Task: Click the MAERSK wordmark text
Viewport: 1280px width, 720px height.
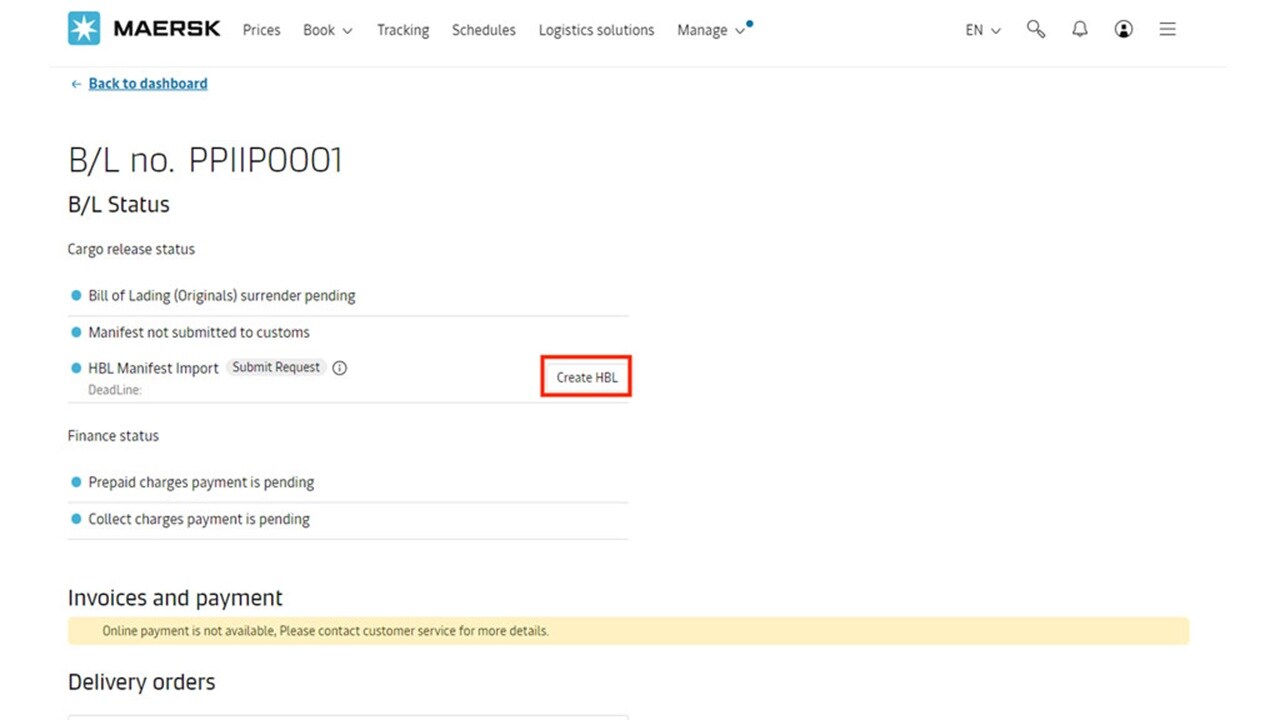Action: [167, 29]
